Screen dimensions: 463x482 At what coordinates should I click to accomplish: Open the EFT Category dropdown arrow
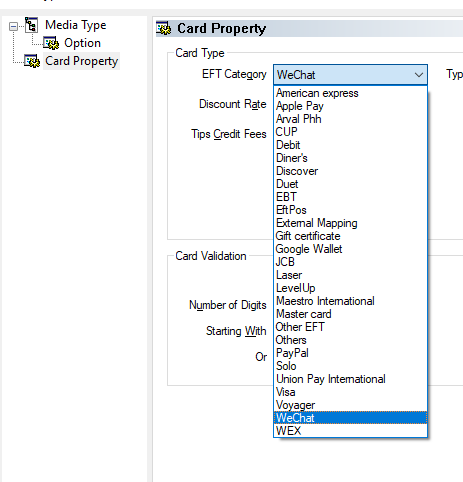419,75
